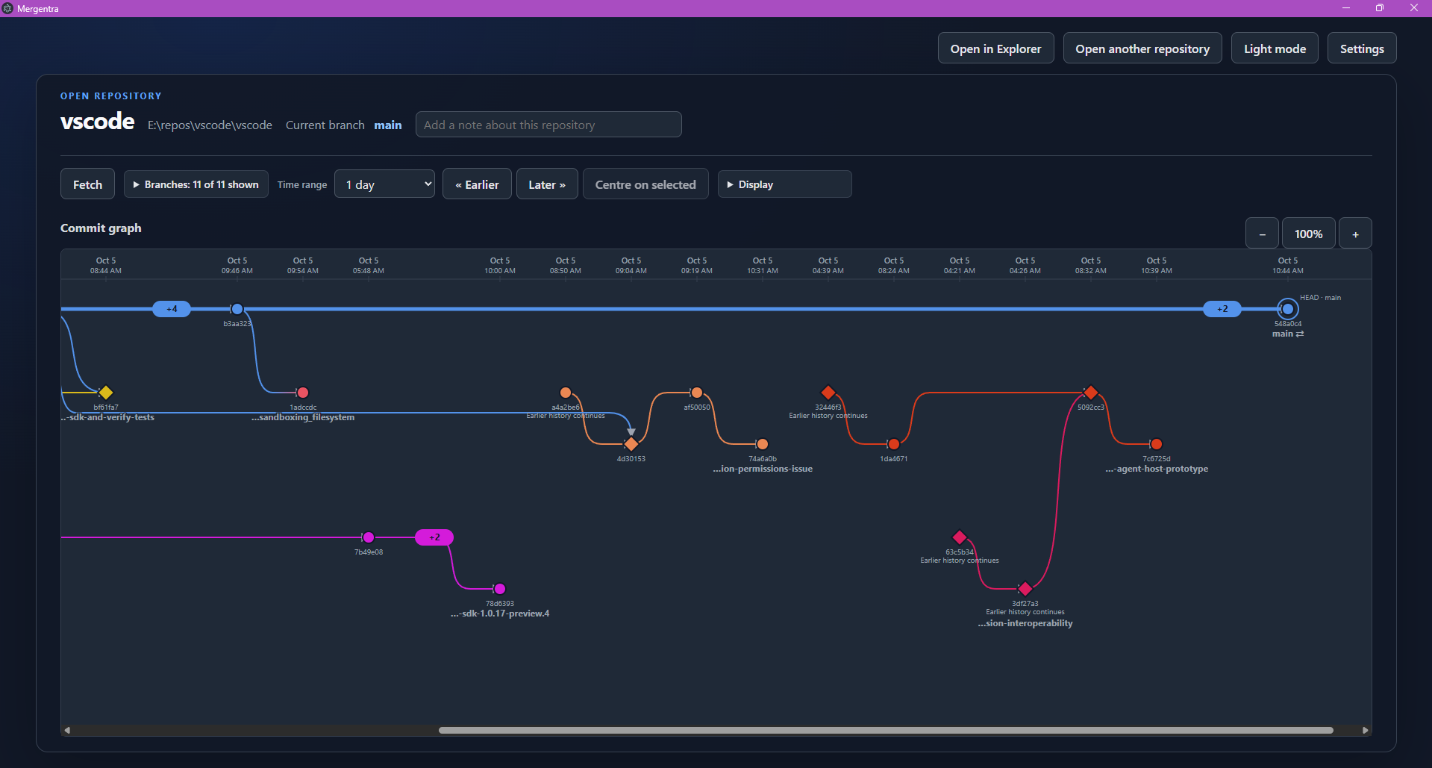The width and height of the screenshot is (1432, 768).
Task: Select HEAD commit node 548a0c4
Action: click(x=1288, y=309)
